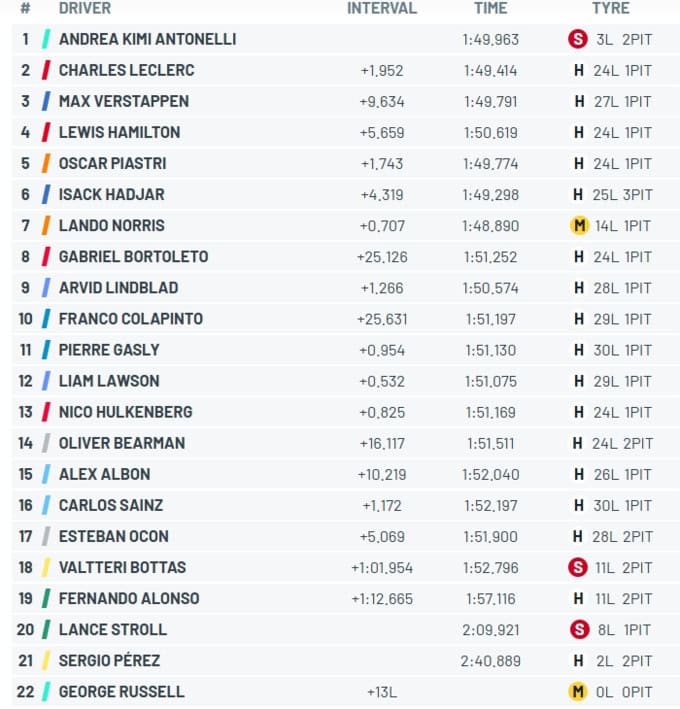This screenshot has width=680, height=709.
Task: Click the TIME column header
Action: 491,8
